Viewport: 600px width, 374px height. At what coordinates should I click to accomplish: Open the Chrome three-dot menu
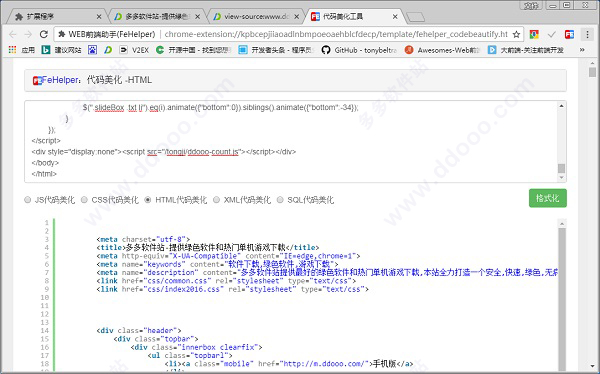587,34
